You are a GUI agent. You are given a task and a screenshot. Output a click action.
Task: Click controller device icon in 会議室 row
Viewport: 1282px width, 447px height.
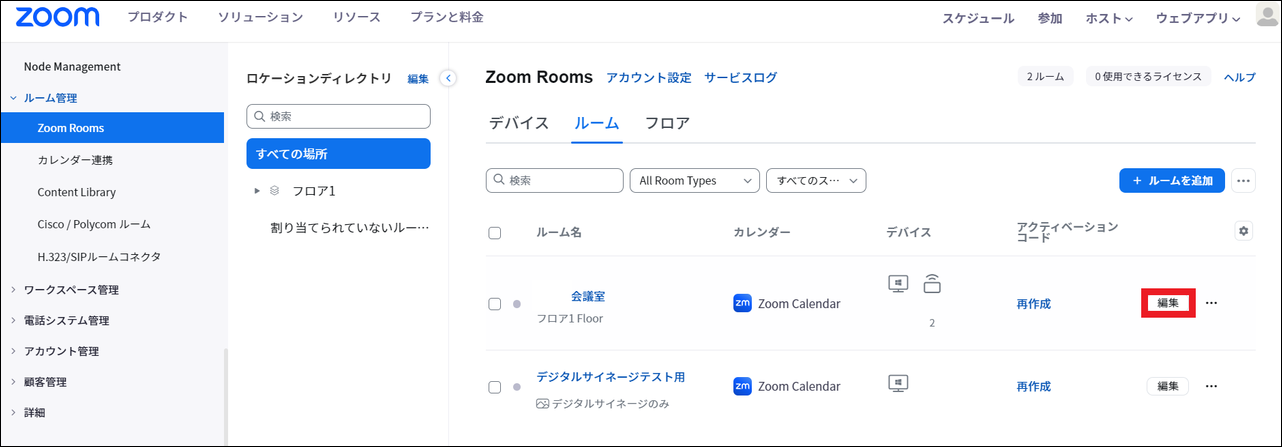tap(932, 283)
